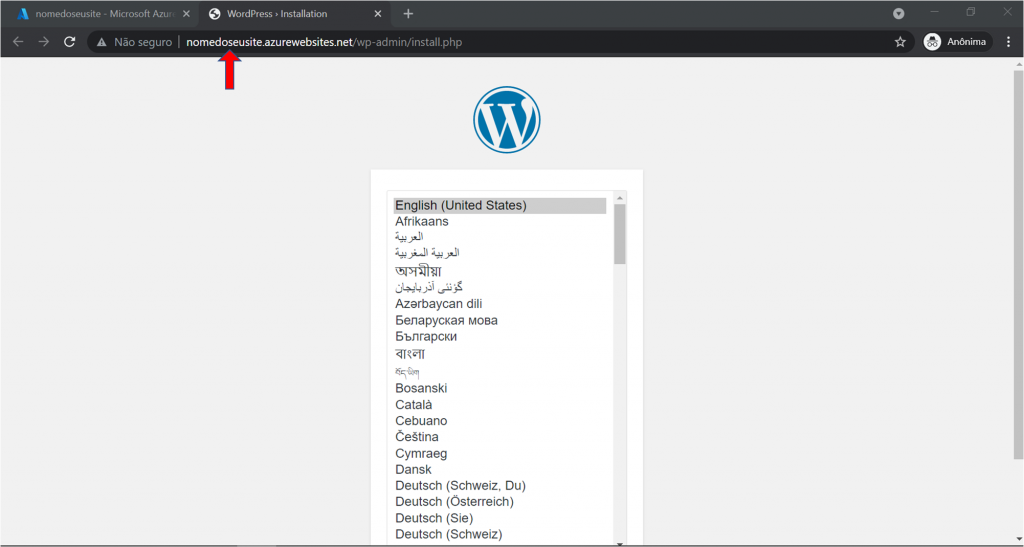Viewport: 1024px width, 547px height.
Task: Open a new tab with the plus button
Action: (x=408, y=14)
